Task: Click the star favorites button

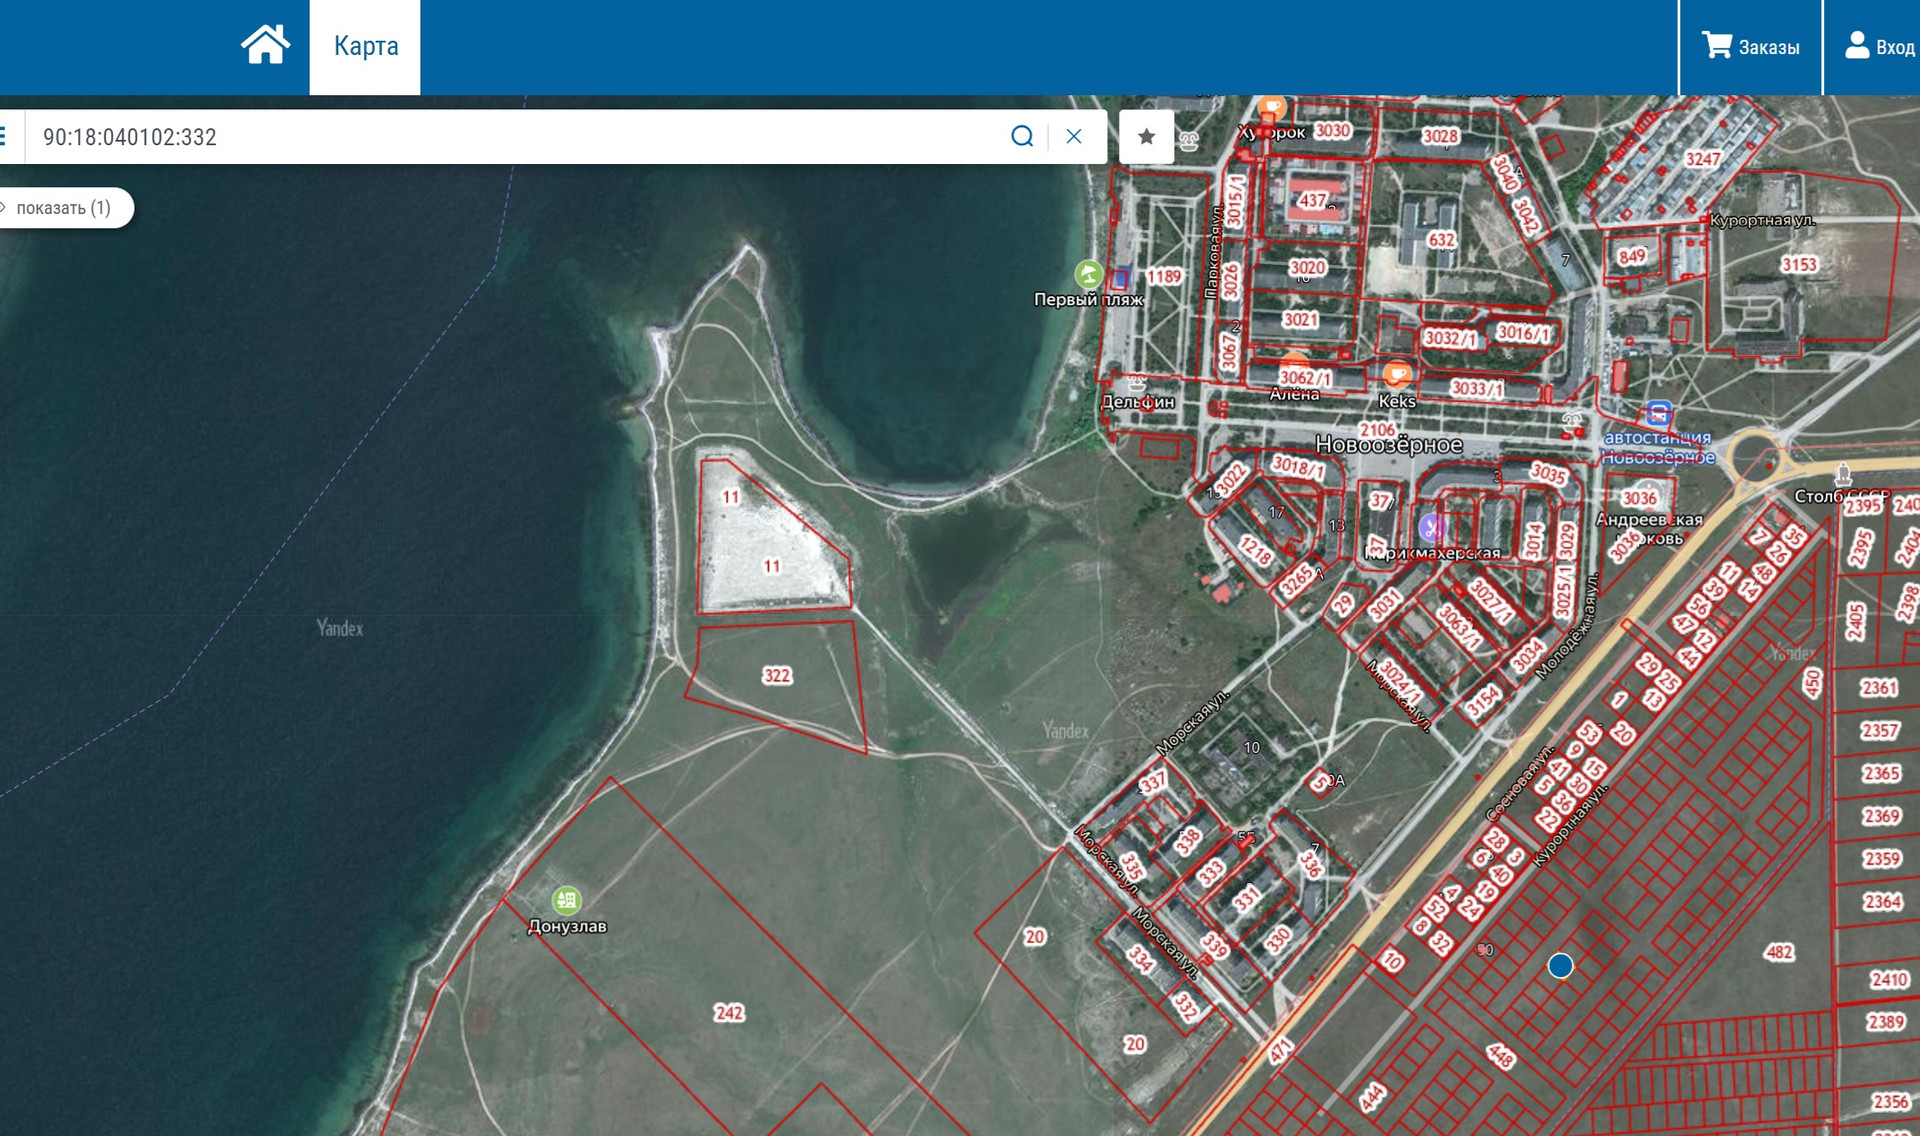Action: [x=1146, y=137]
